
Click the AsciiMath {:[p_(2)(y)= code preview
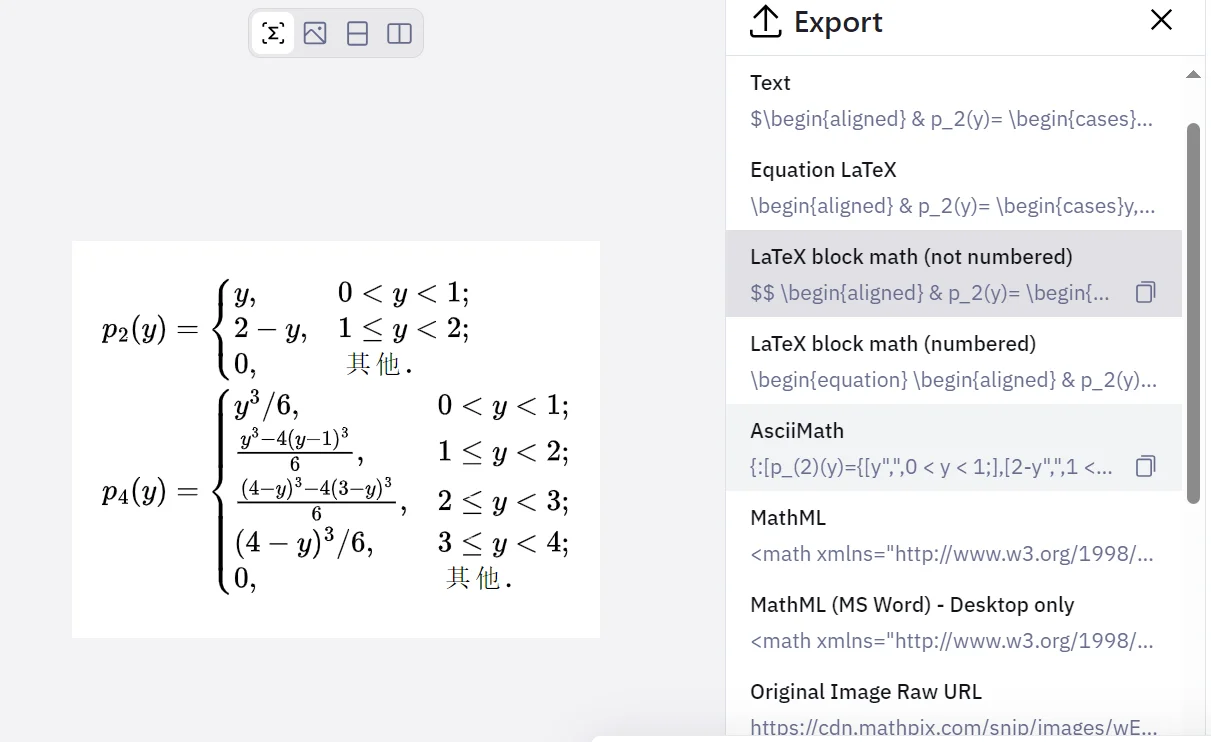click(x=931, y=467)
